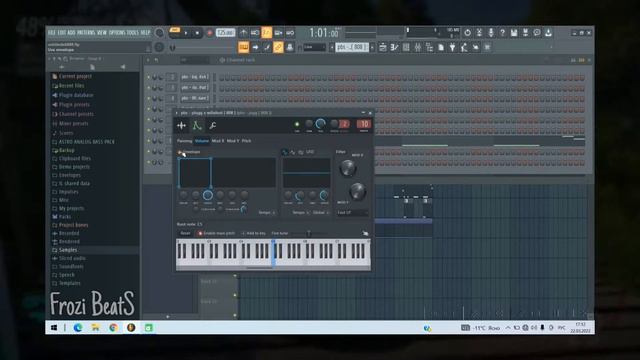
Task: Click the save project floppy icon
Action: pyautogui.click(x=514, y=33)
